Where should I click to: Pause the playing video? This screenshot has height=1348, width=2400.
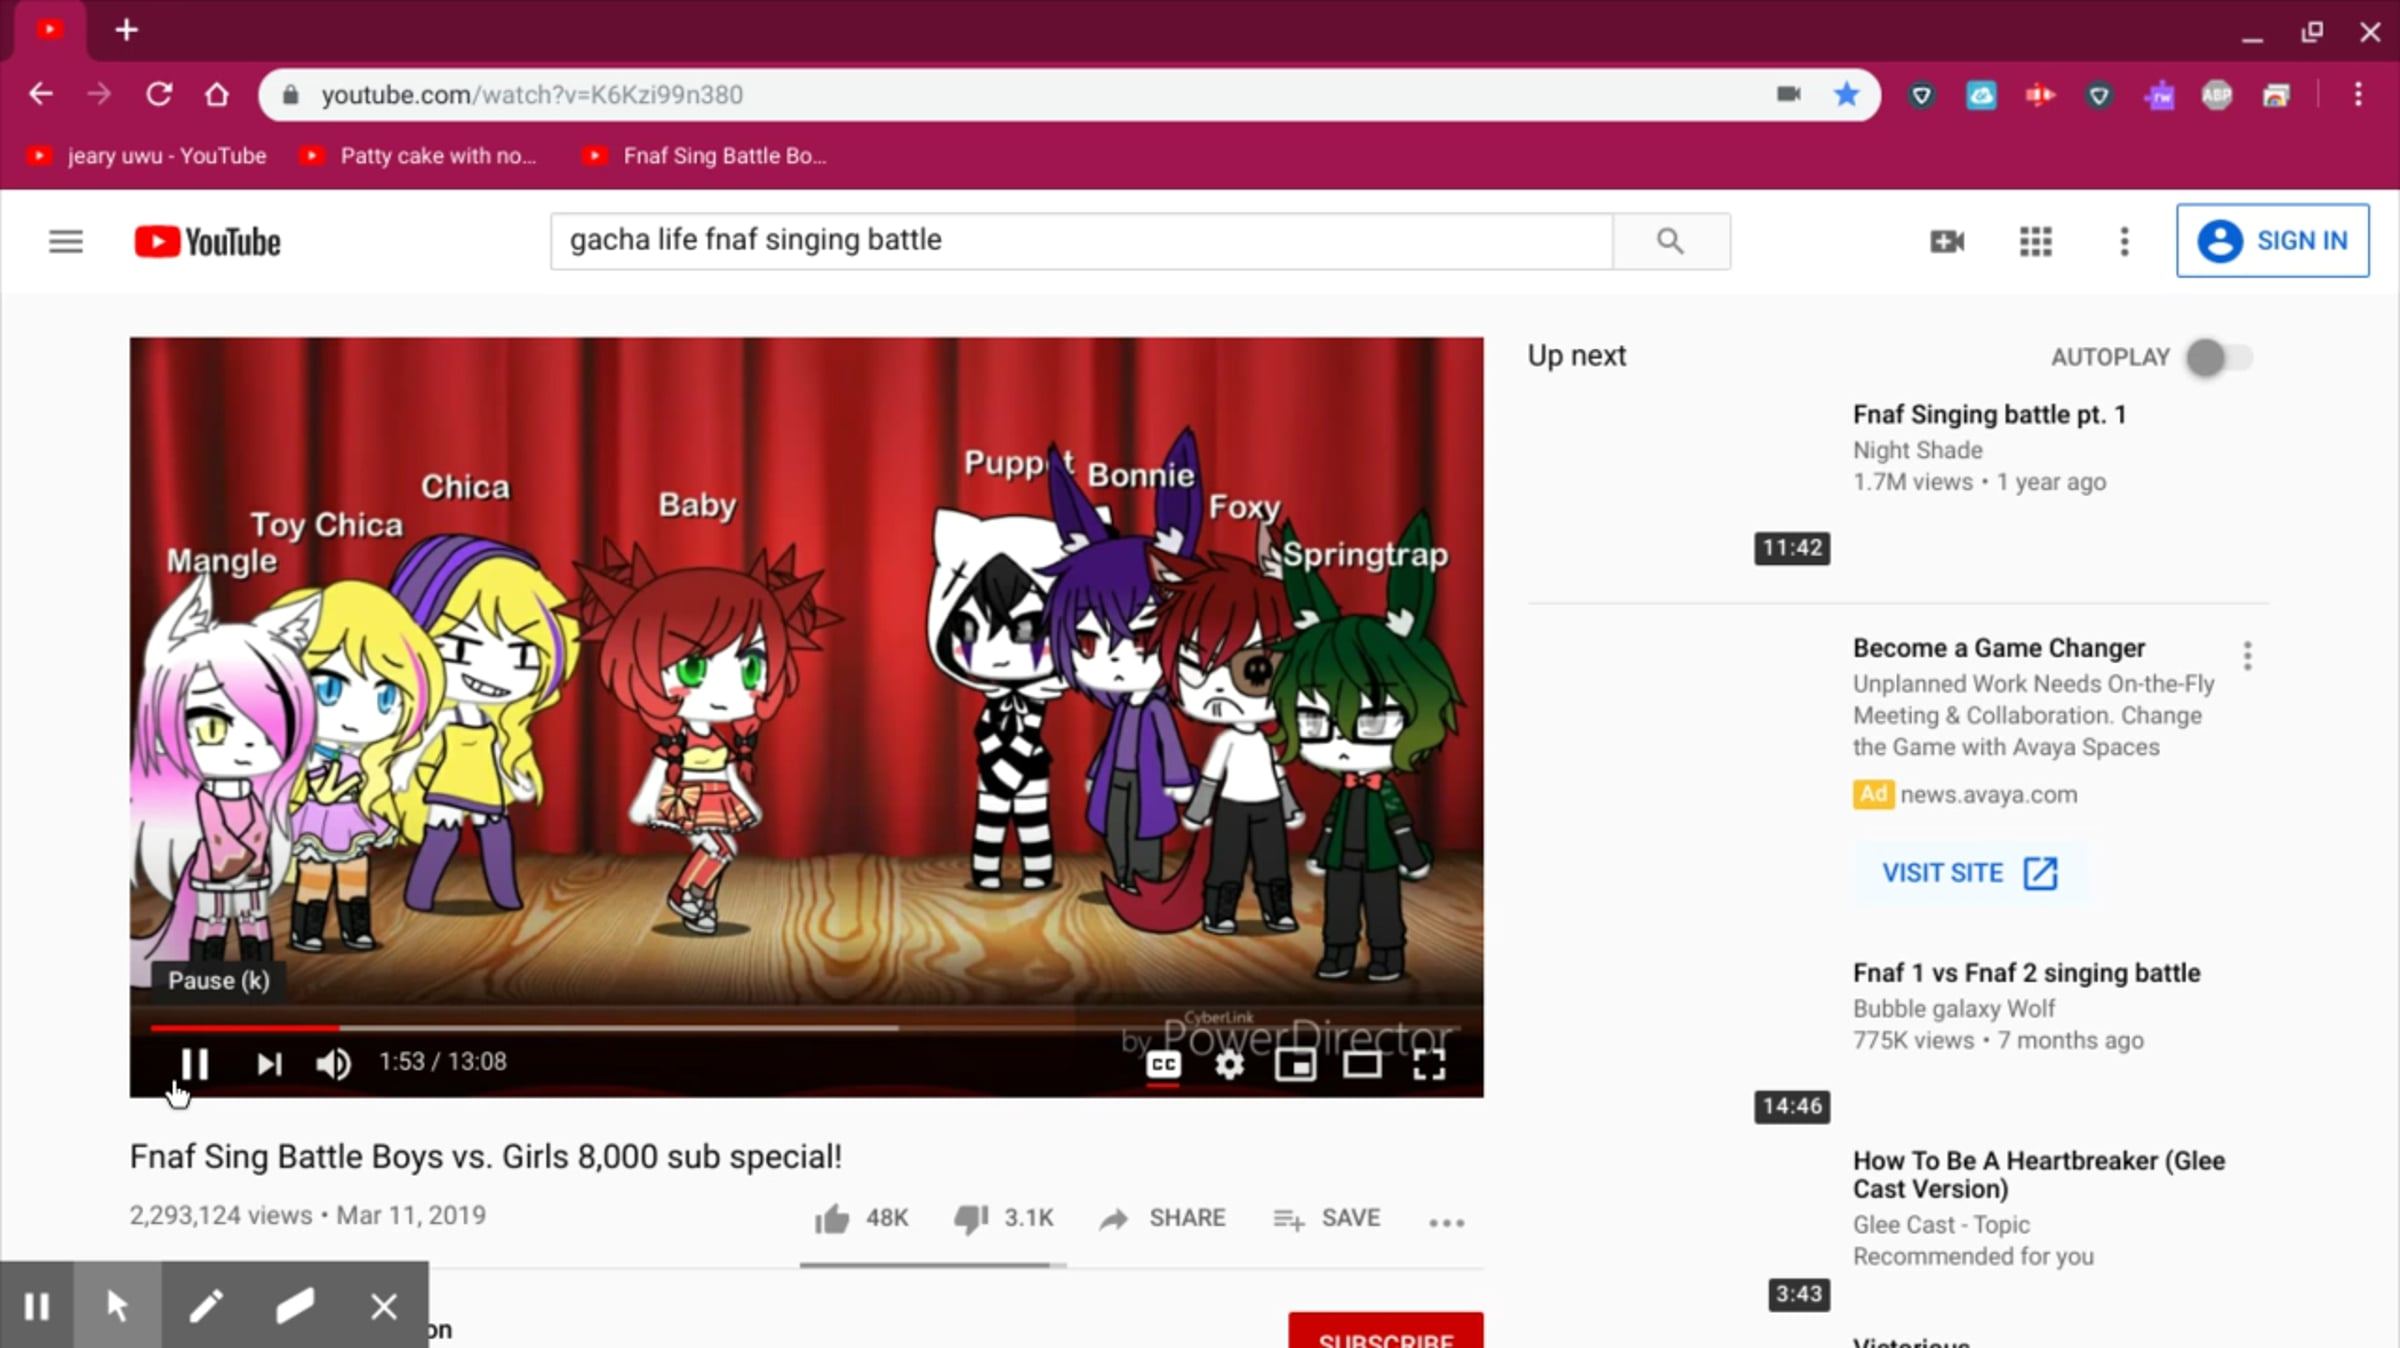[194, 1063]
